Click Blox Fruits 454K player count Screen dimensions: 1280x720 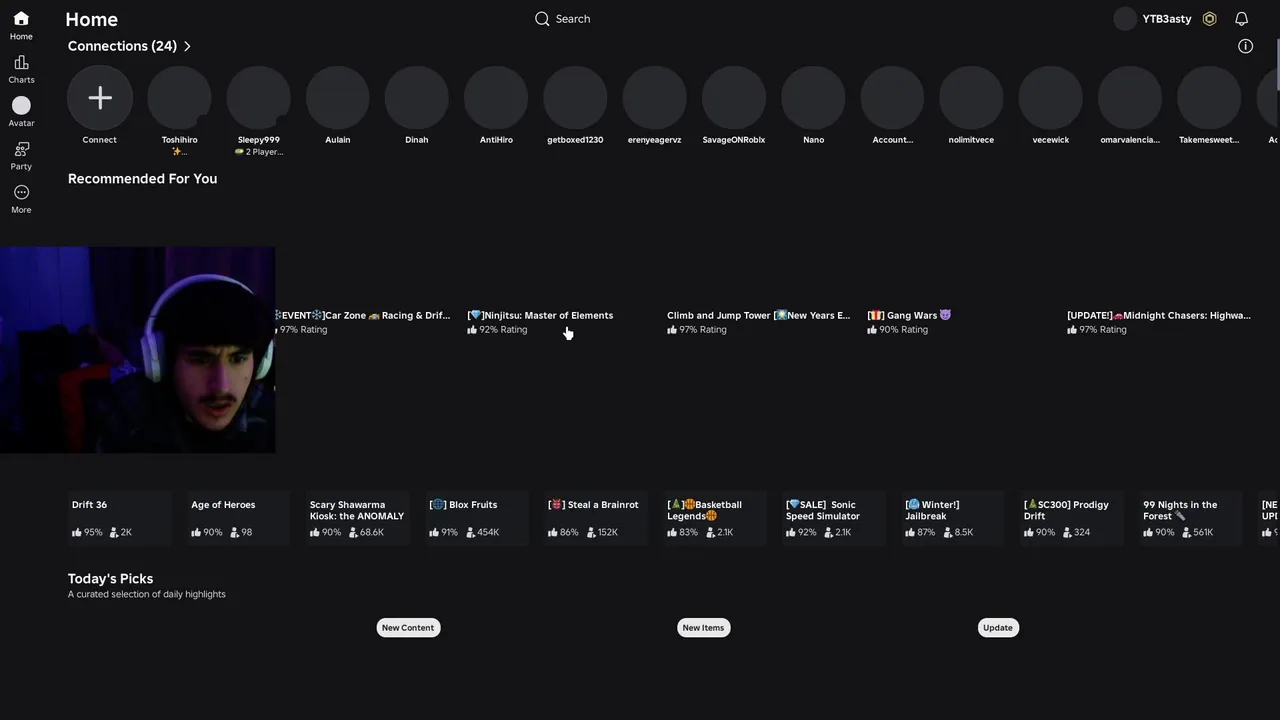click(x=482, y=533)
